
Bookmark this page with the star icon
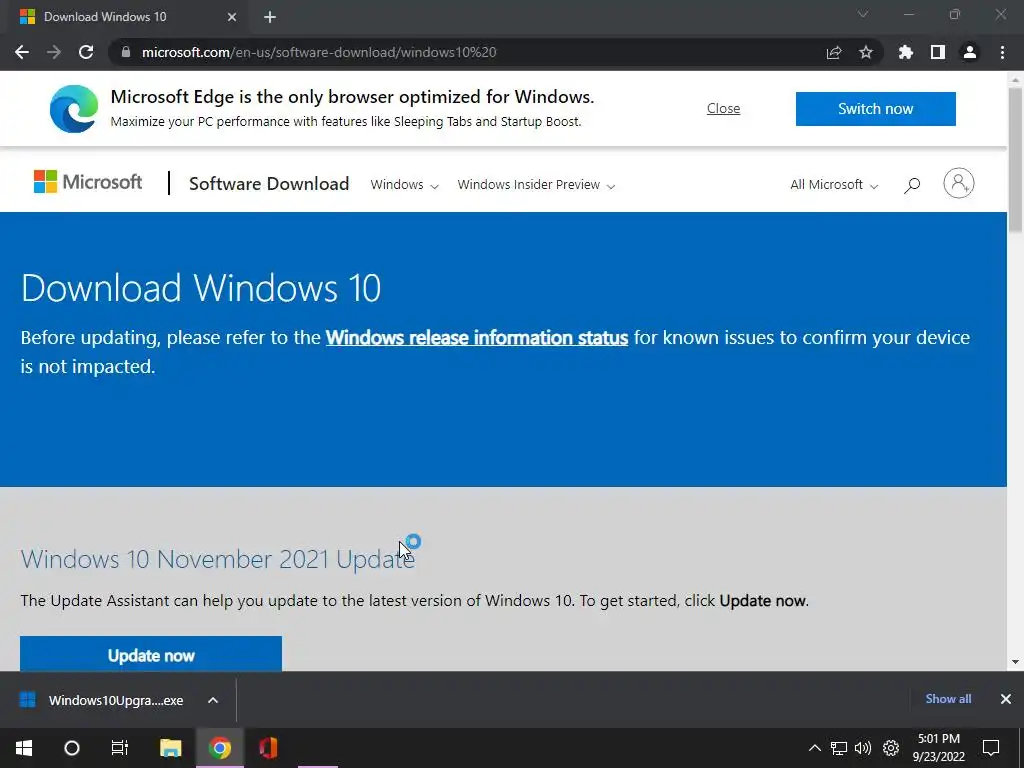click(x=866, y=52)
